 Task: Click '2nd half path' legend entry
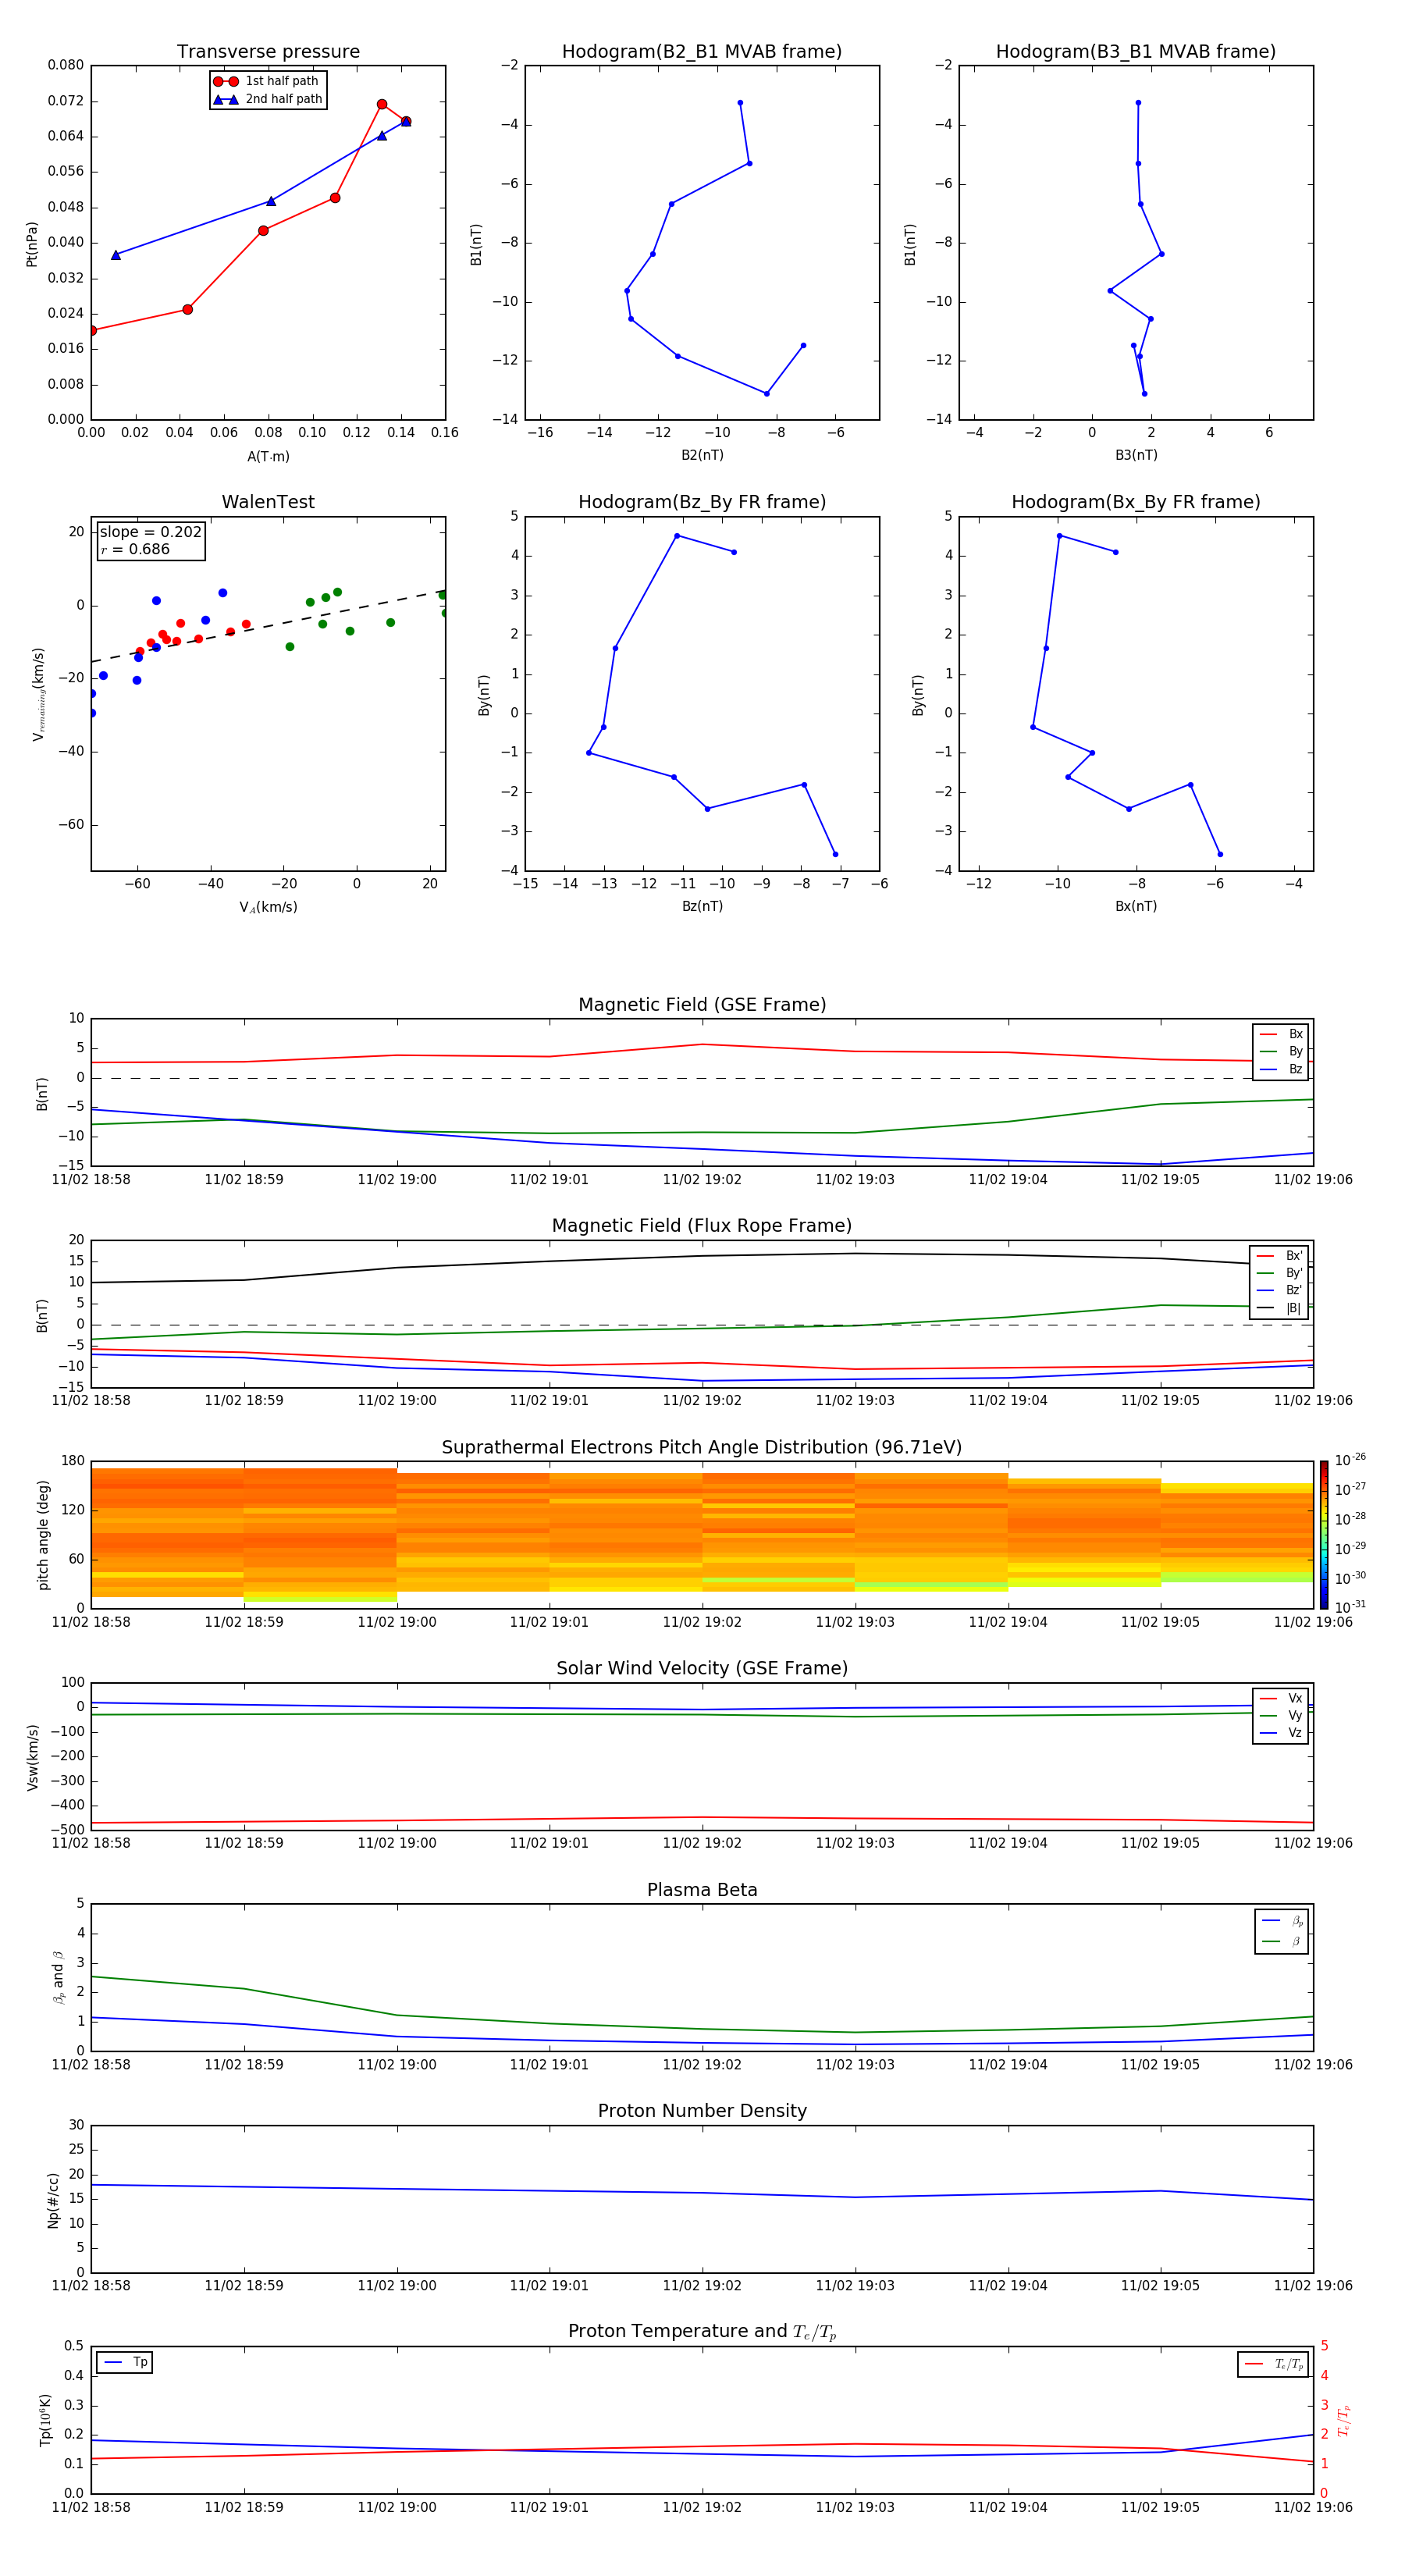click(x=267, y=99)
